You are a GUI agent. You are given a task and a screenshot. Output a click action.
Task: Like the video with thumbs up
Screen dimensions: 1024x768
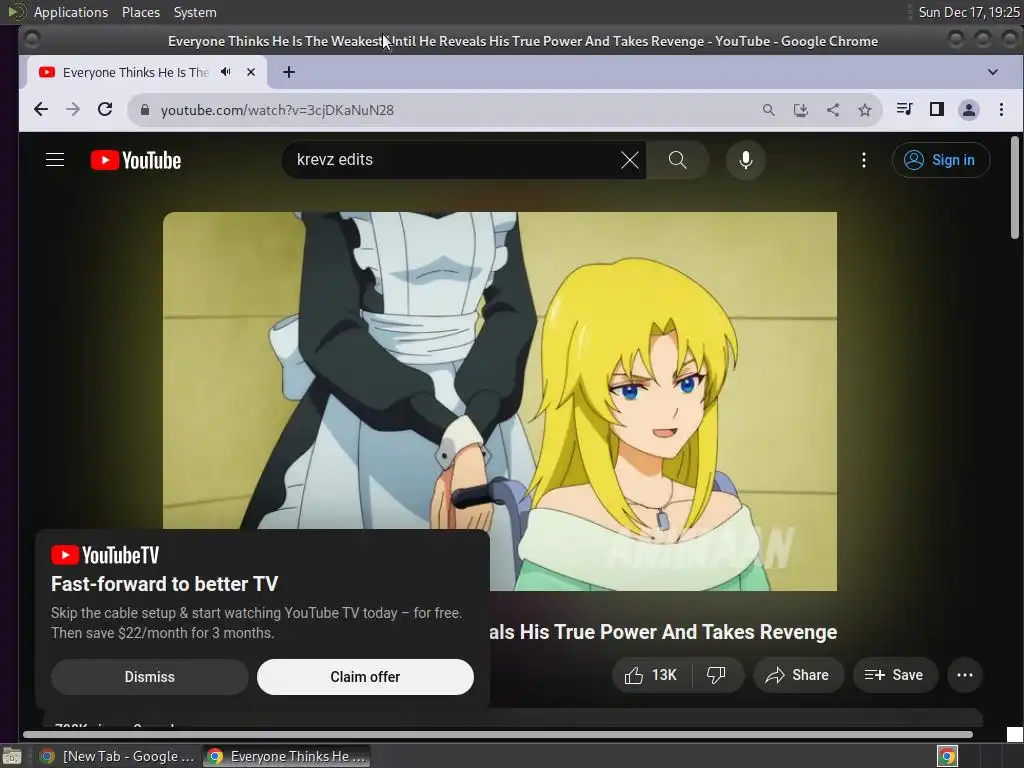(651, 675)
